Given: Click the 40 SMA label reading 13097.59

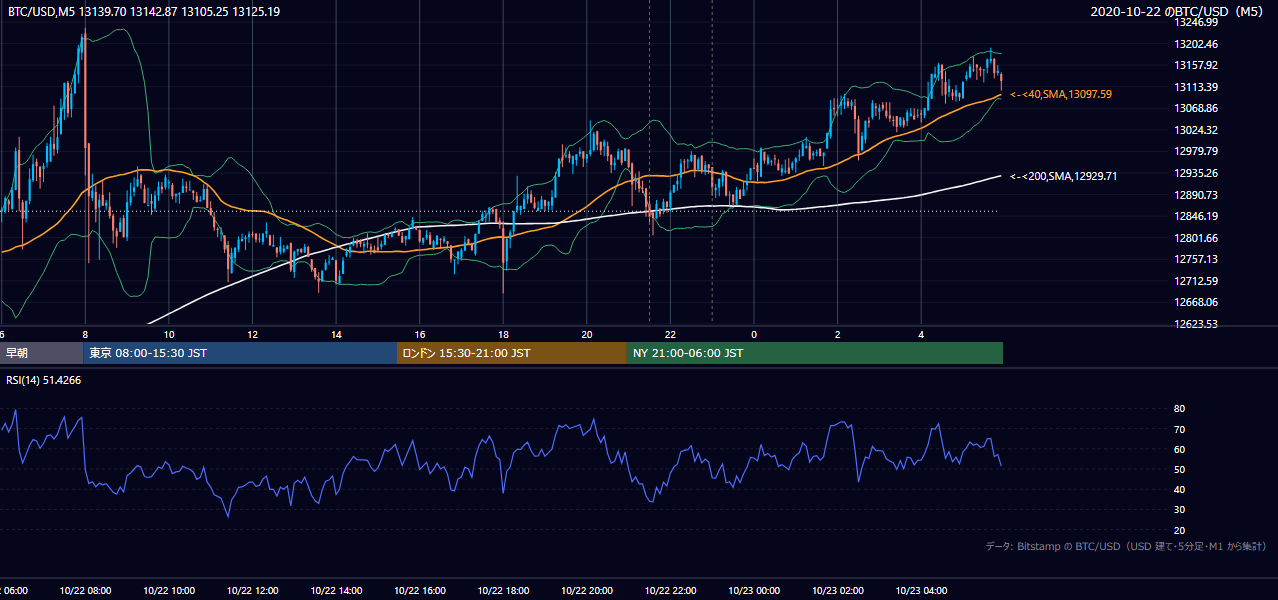Looking at the screenshot, I should point(1061,94).
